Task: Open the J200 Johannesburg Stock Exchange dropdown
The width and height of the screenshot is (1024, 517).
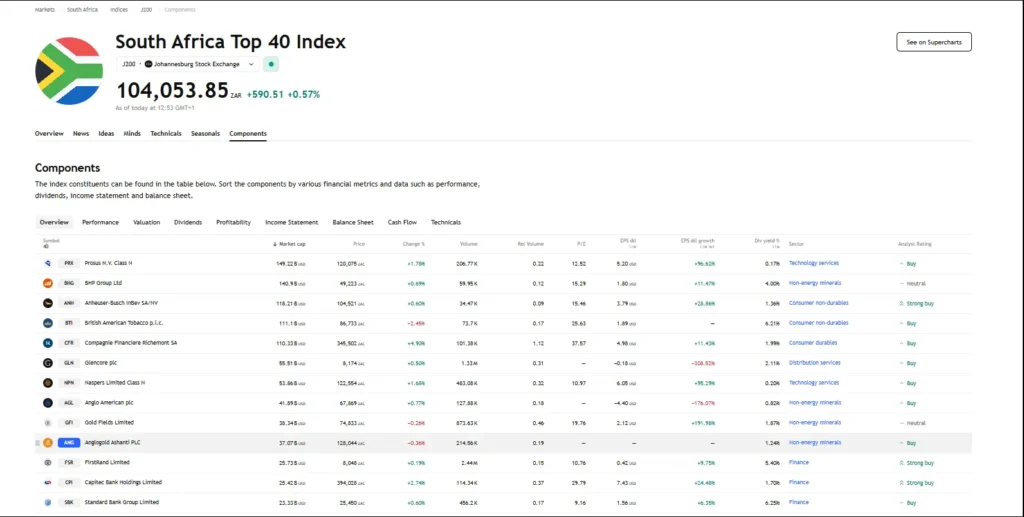Action: 188,64
